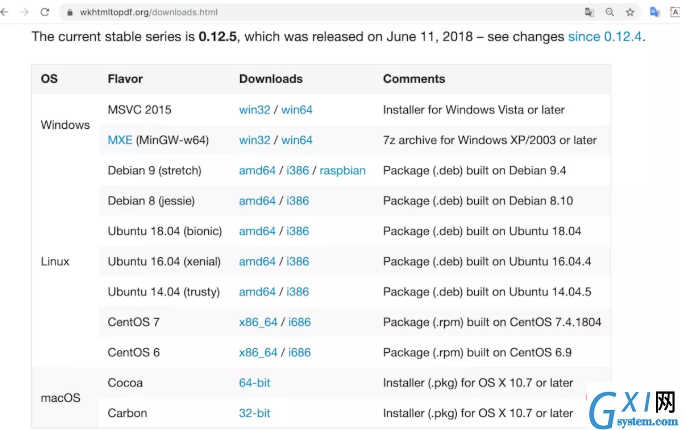Click the 'Flavor' column header
Viewport: 685px width, 430px height.
[125, 79]
